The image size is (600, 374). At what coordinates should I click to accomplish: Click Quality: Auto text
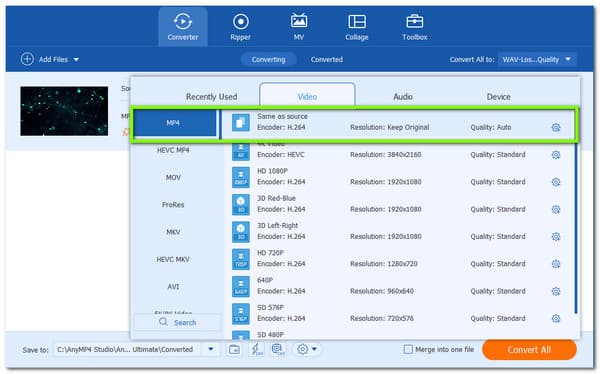[x=491, y=127]
